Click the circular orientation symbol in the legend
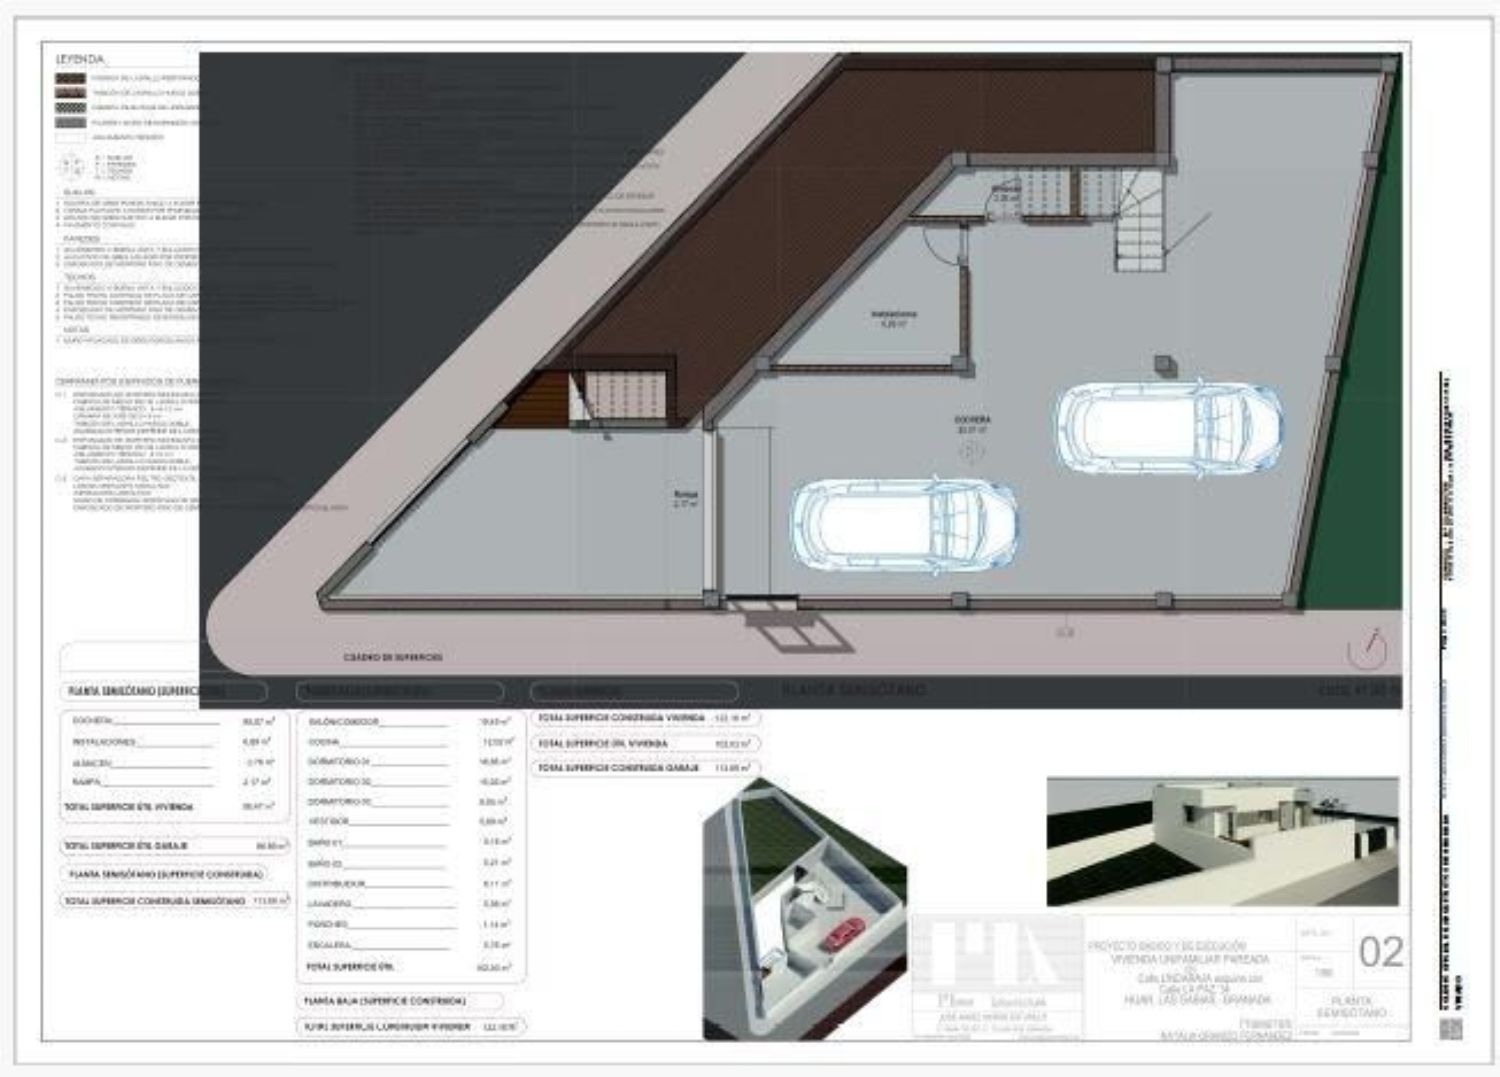Viewport: 1500px width, 1077px height. pyautogui.click(x=70, y=164)
